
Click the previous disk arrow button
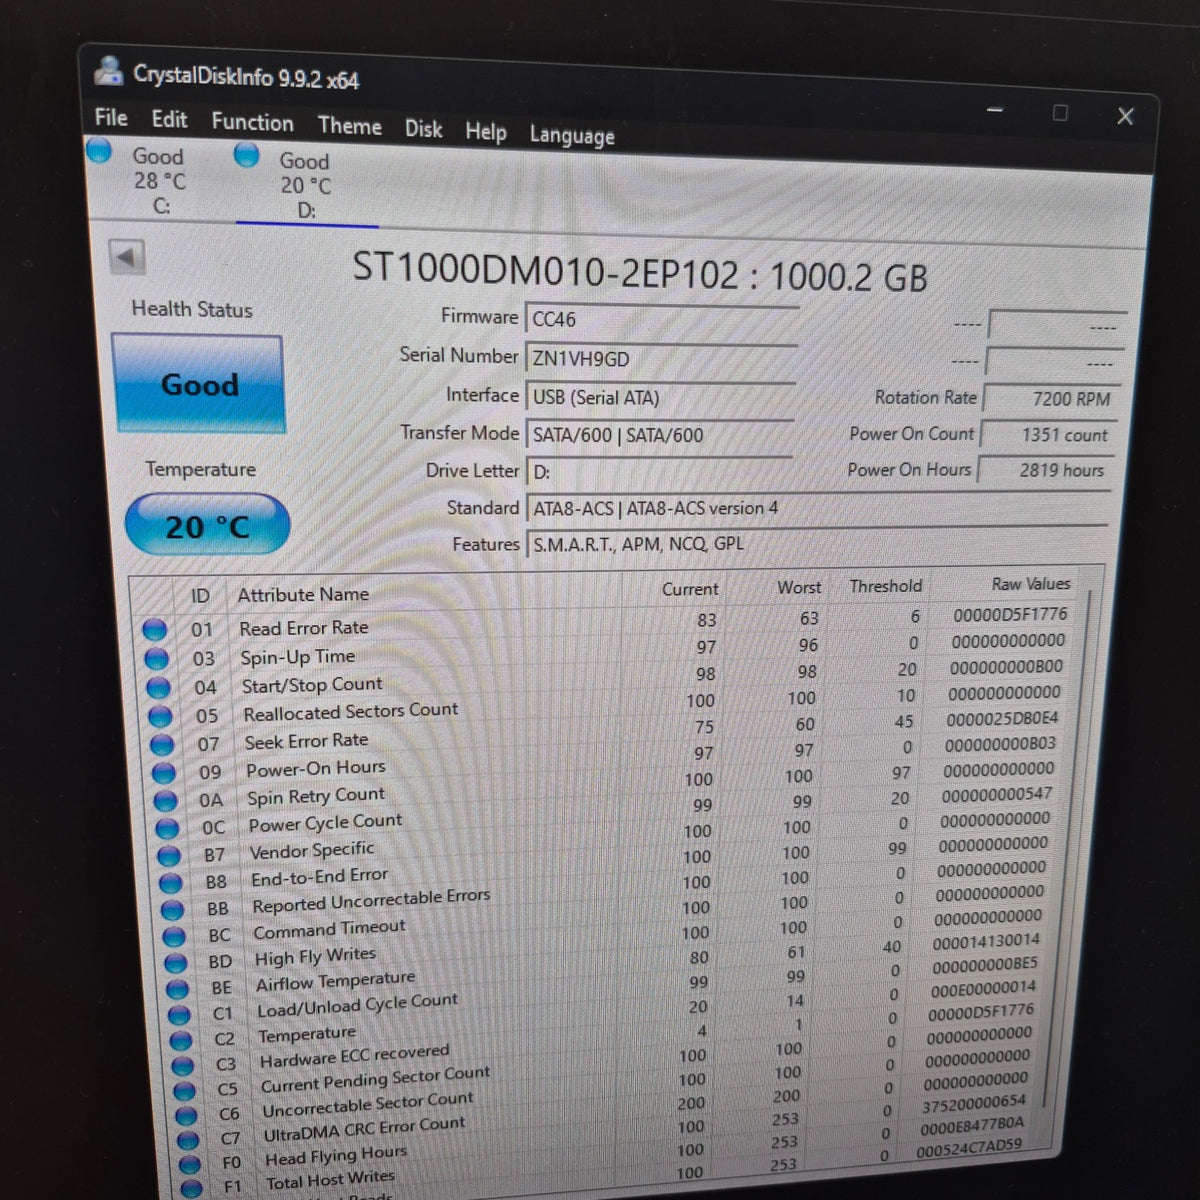(x=126, y=258)
